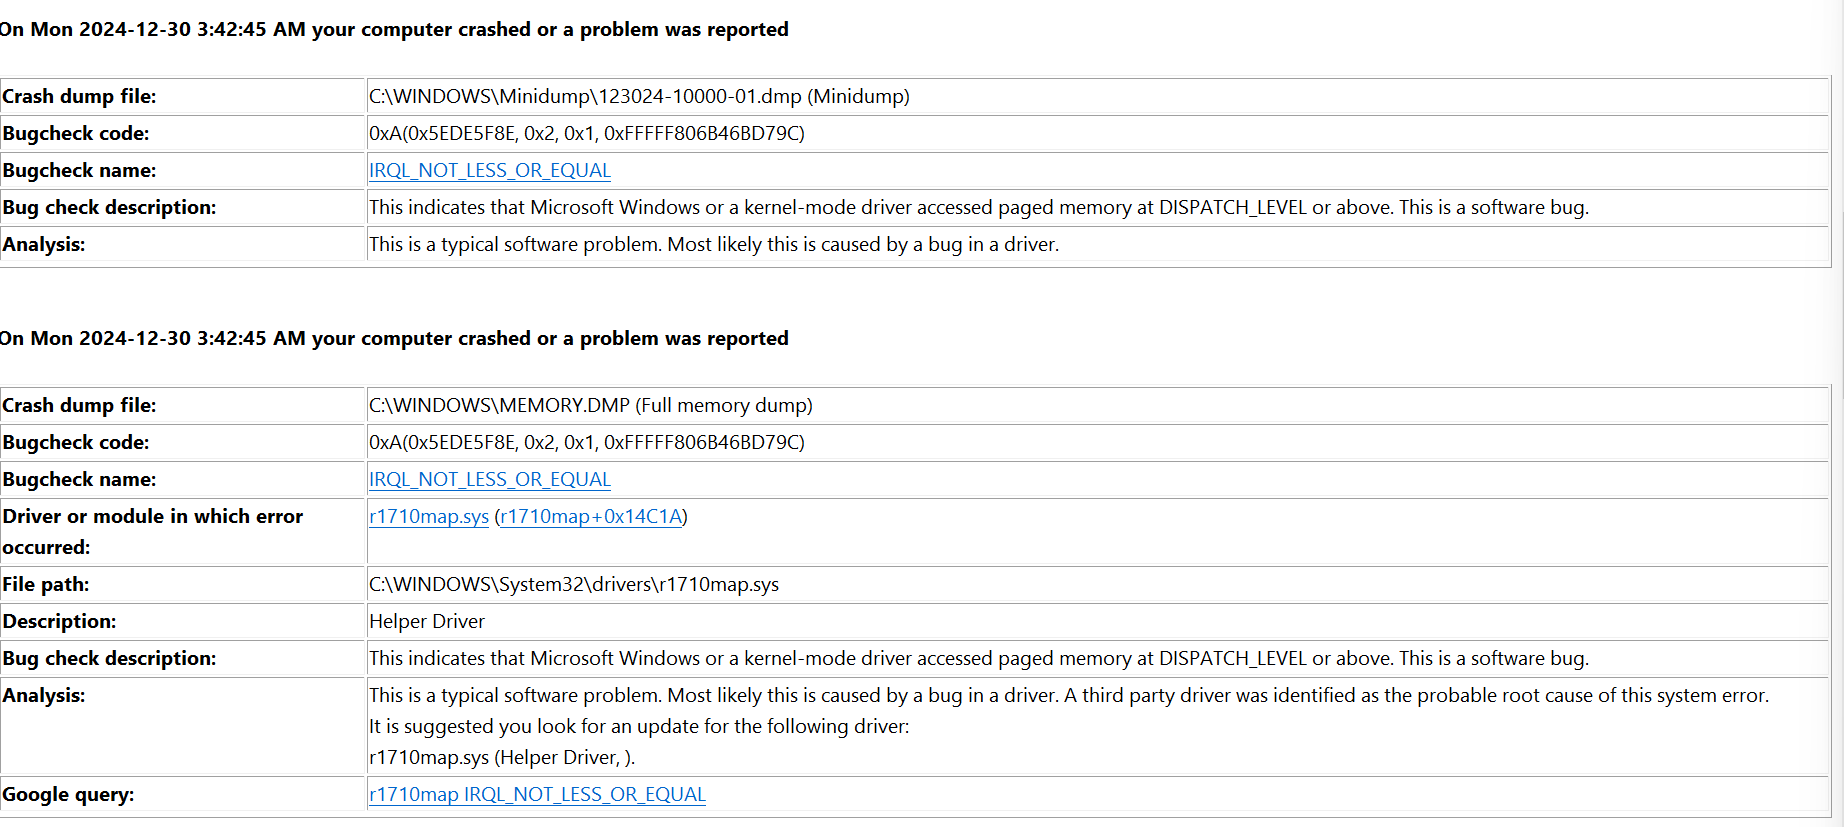
Task: Click the r1710map.sys file path text
Action: pos(574,584)
